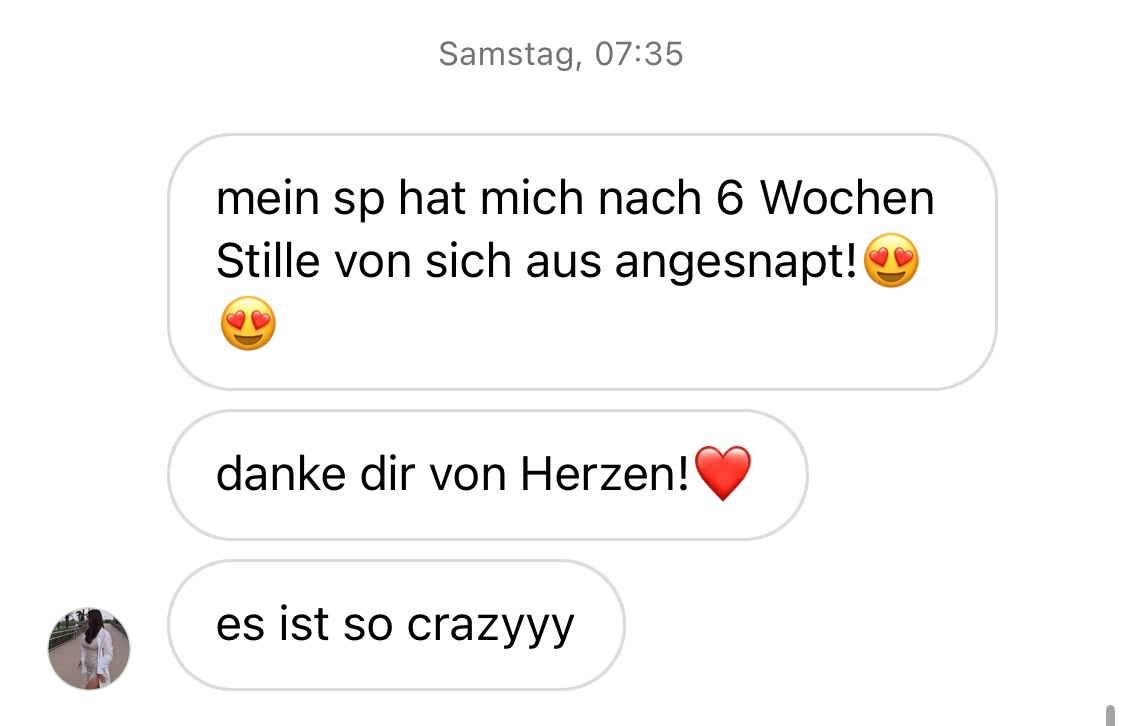1124x726 pixels.
Task: Click the scrollbar handle at bottom right
Action: tap(1110, 715)
